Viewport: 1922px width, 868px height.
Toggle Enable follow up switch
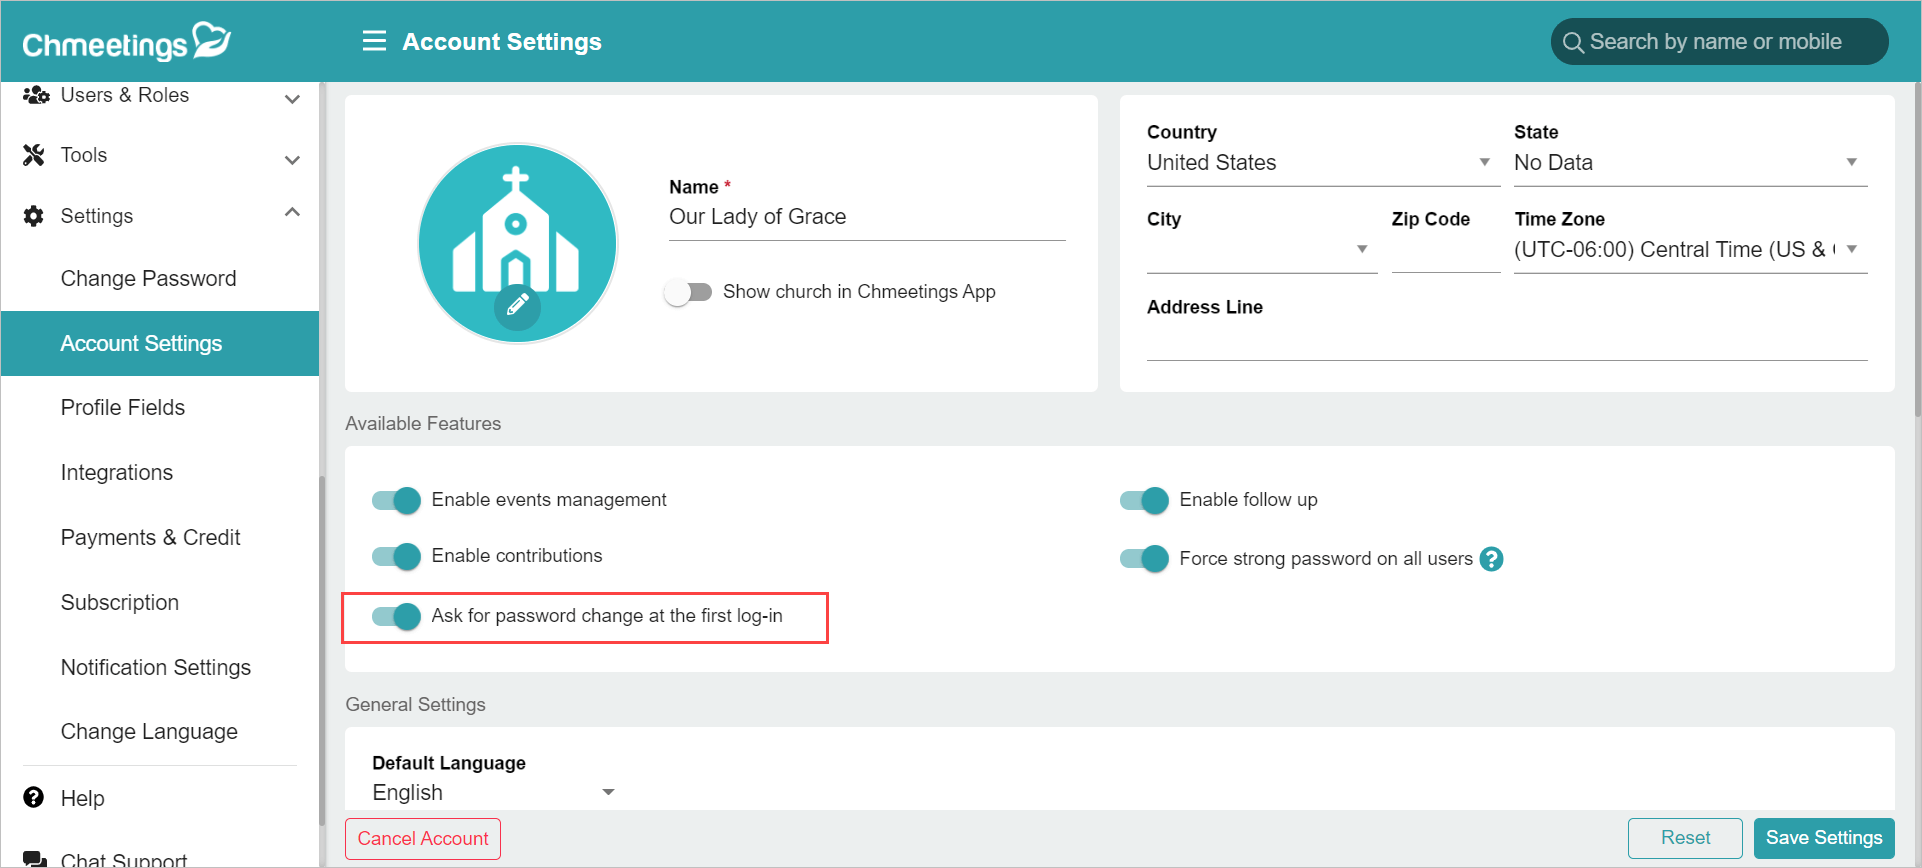point(1144,500)
